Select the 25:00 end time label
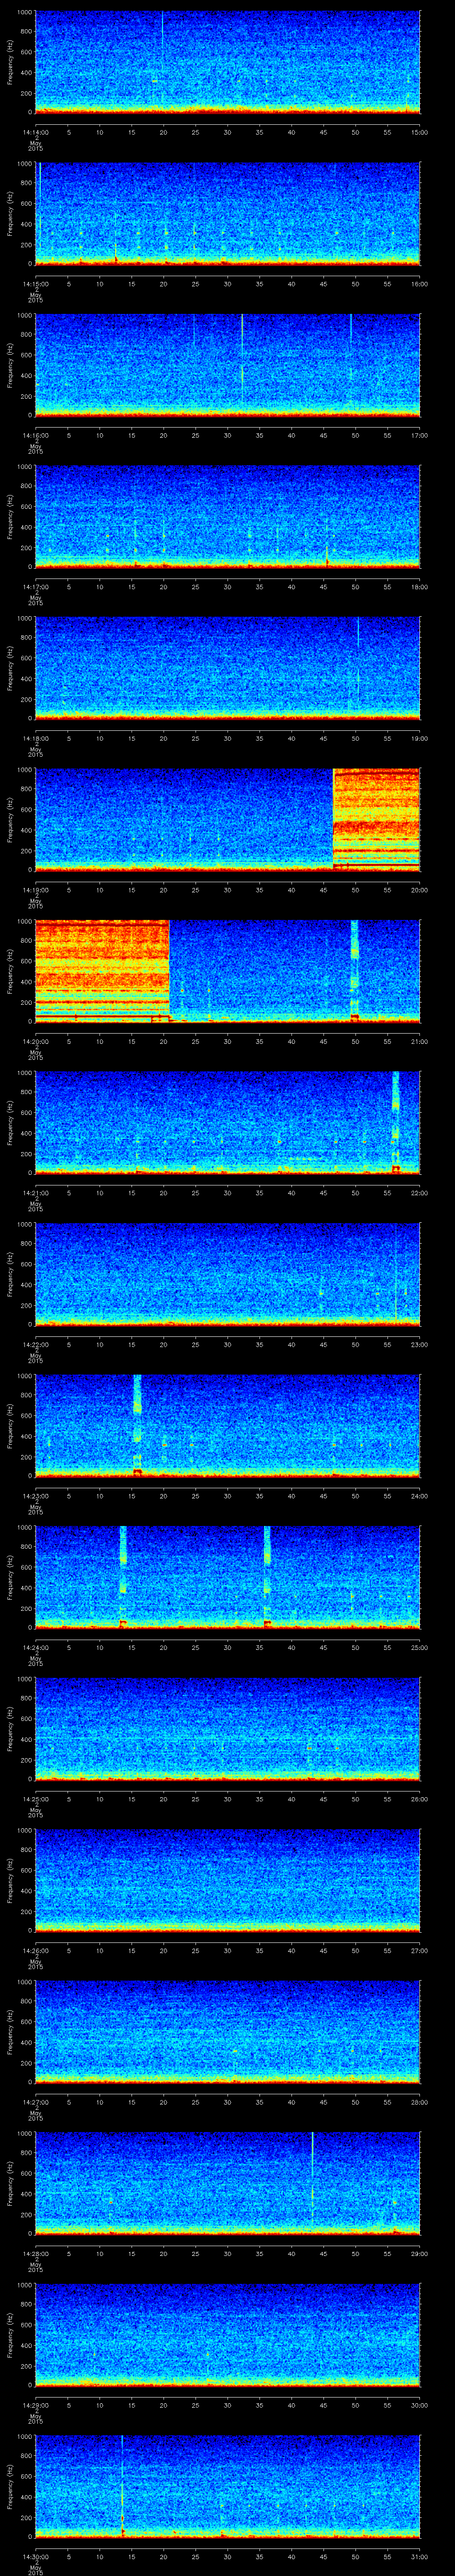The height and width of the screenshot is (2576, 455). [x=419, y=1647]
